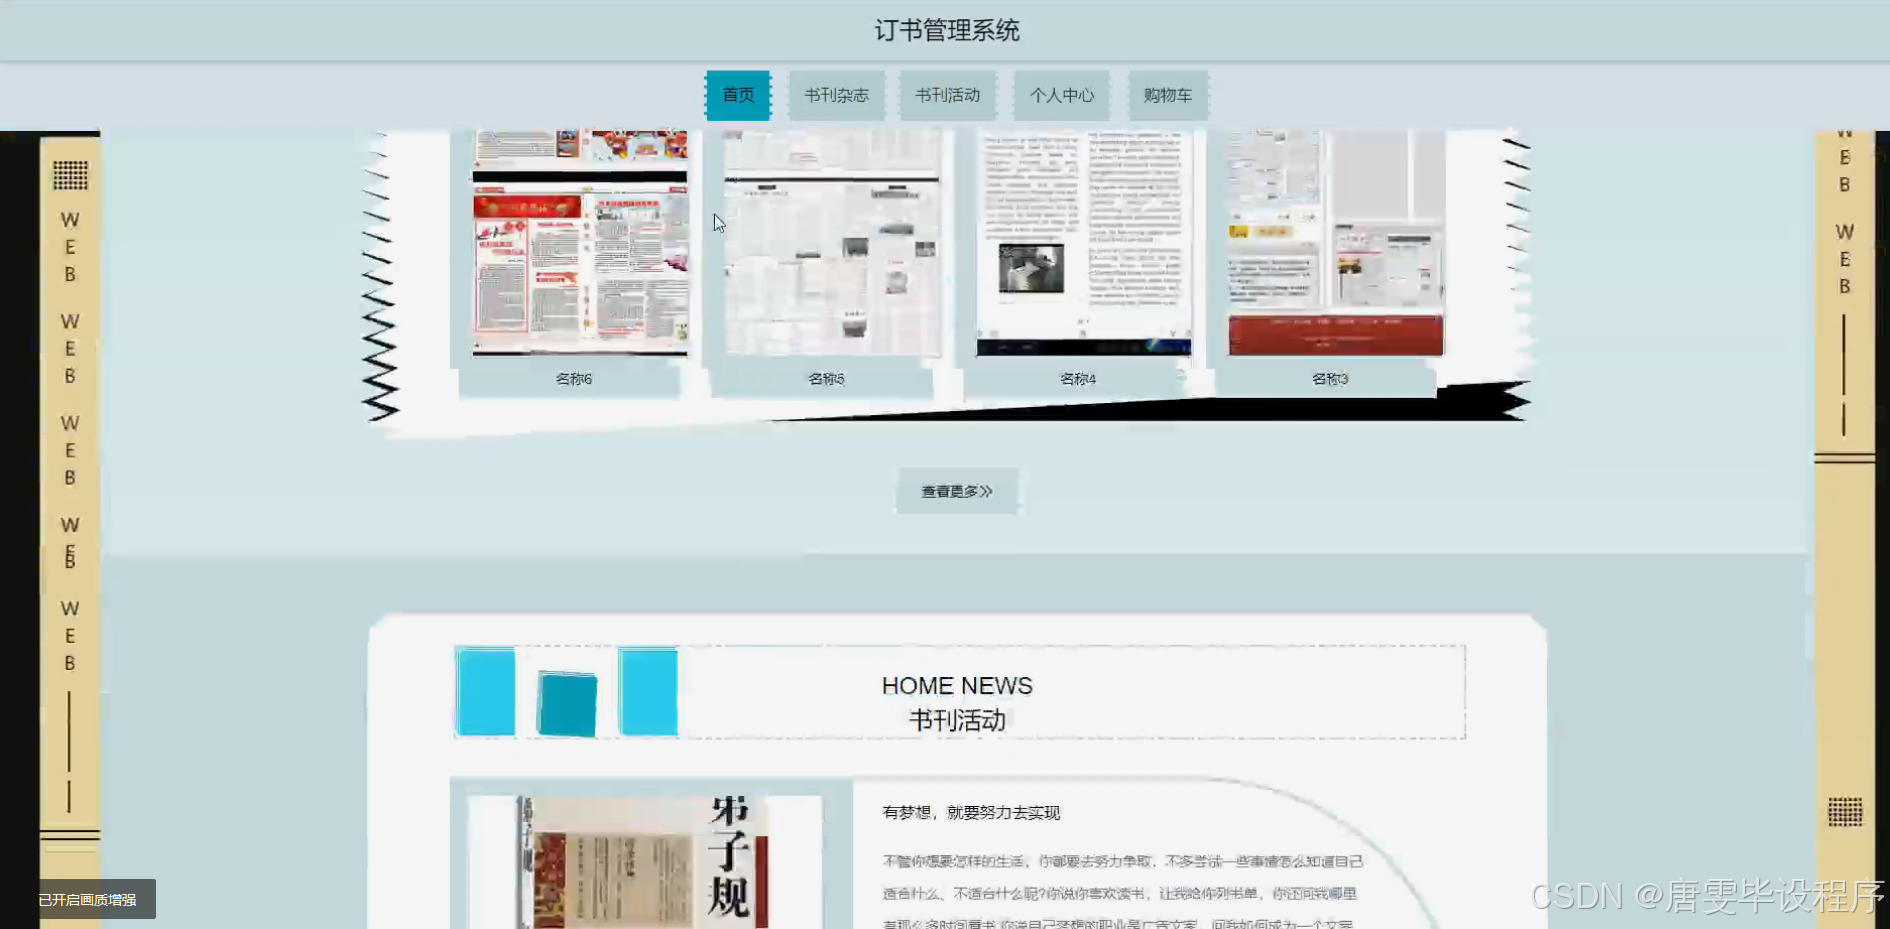Click the 名称3 caption text
1890x929 pixels.
point(1330,379)
